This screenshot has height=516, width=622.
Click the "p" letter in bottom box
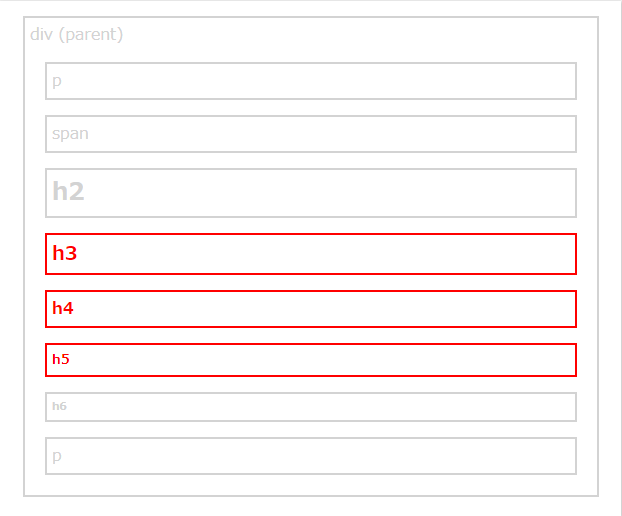pyautogui.click(x=57, y=457)
